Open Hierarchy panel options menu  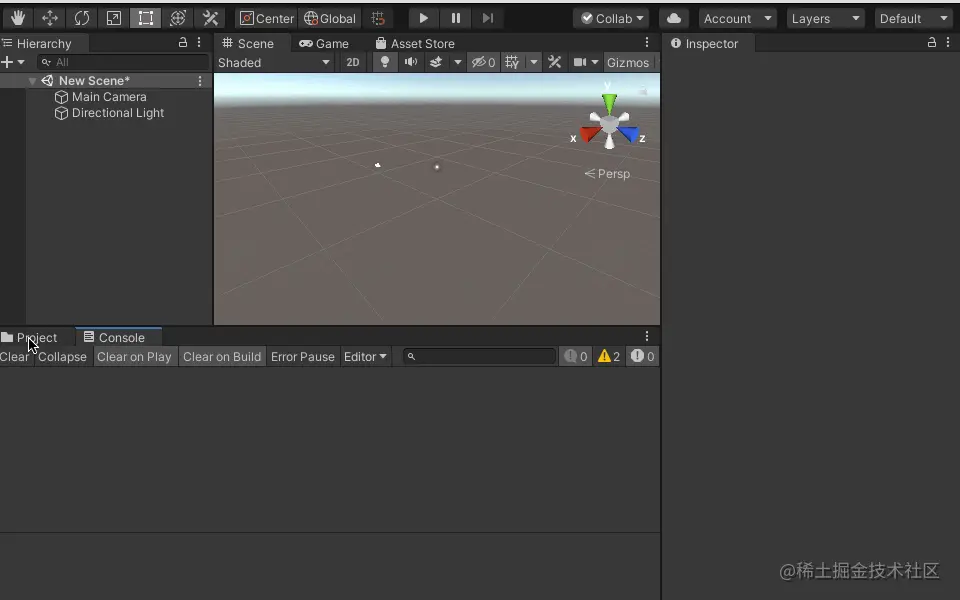199,43
